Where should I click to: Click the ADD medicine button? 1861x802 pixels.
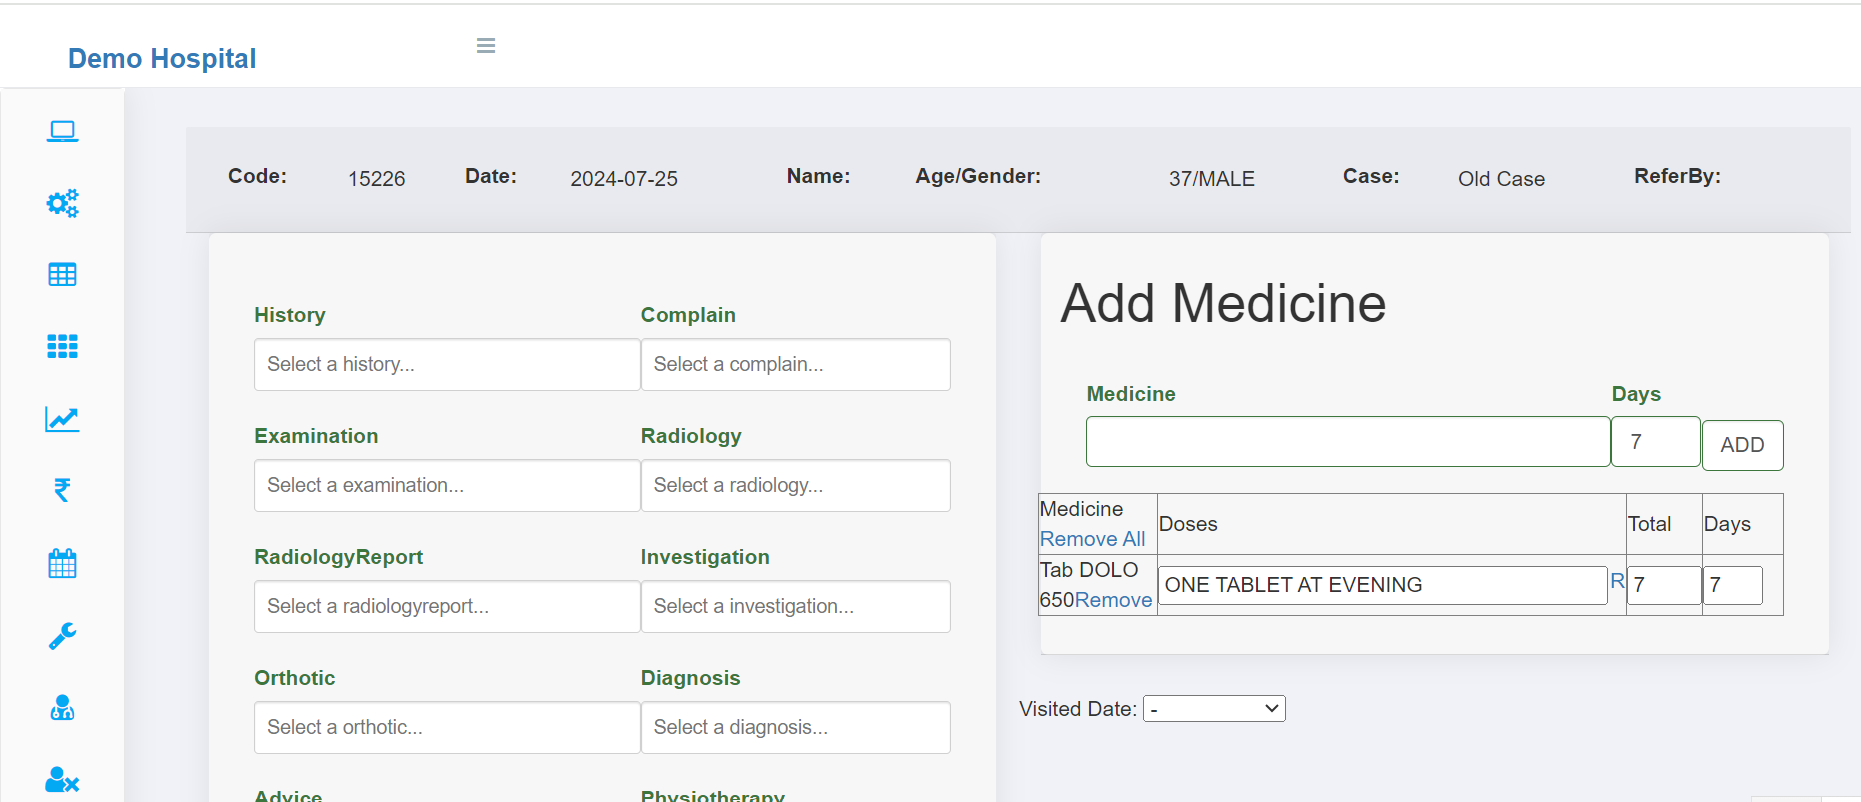(1741, 445)
